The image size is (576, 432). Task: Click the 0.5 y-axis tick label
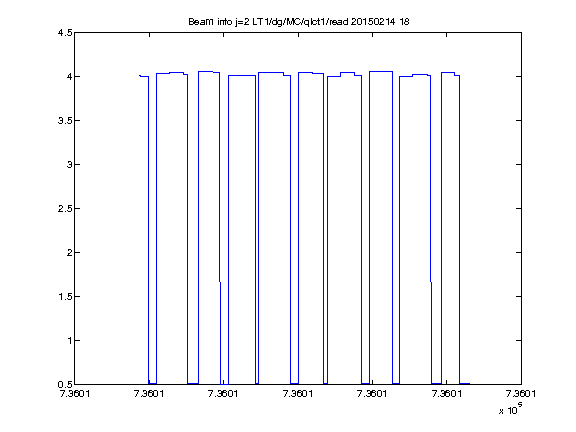tap(65, 385)
